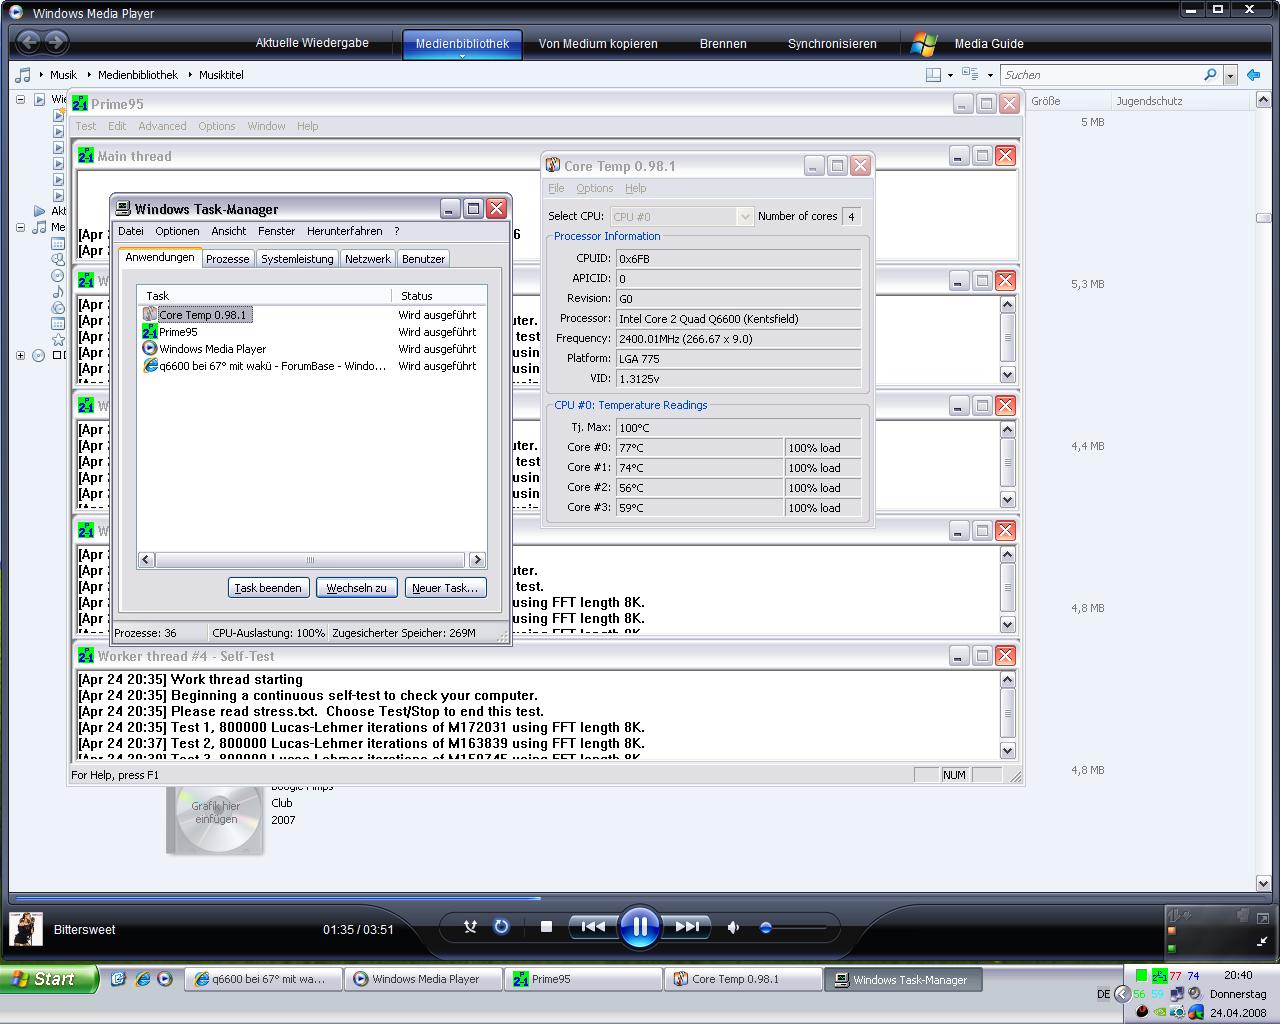
Task: Click the Task-Manager Task beenden button
Action: coord(268,588)
